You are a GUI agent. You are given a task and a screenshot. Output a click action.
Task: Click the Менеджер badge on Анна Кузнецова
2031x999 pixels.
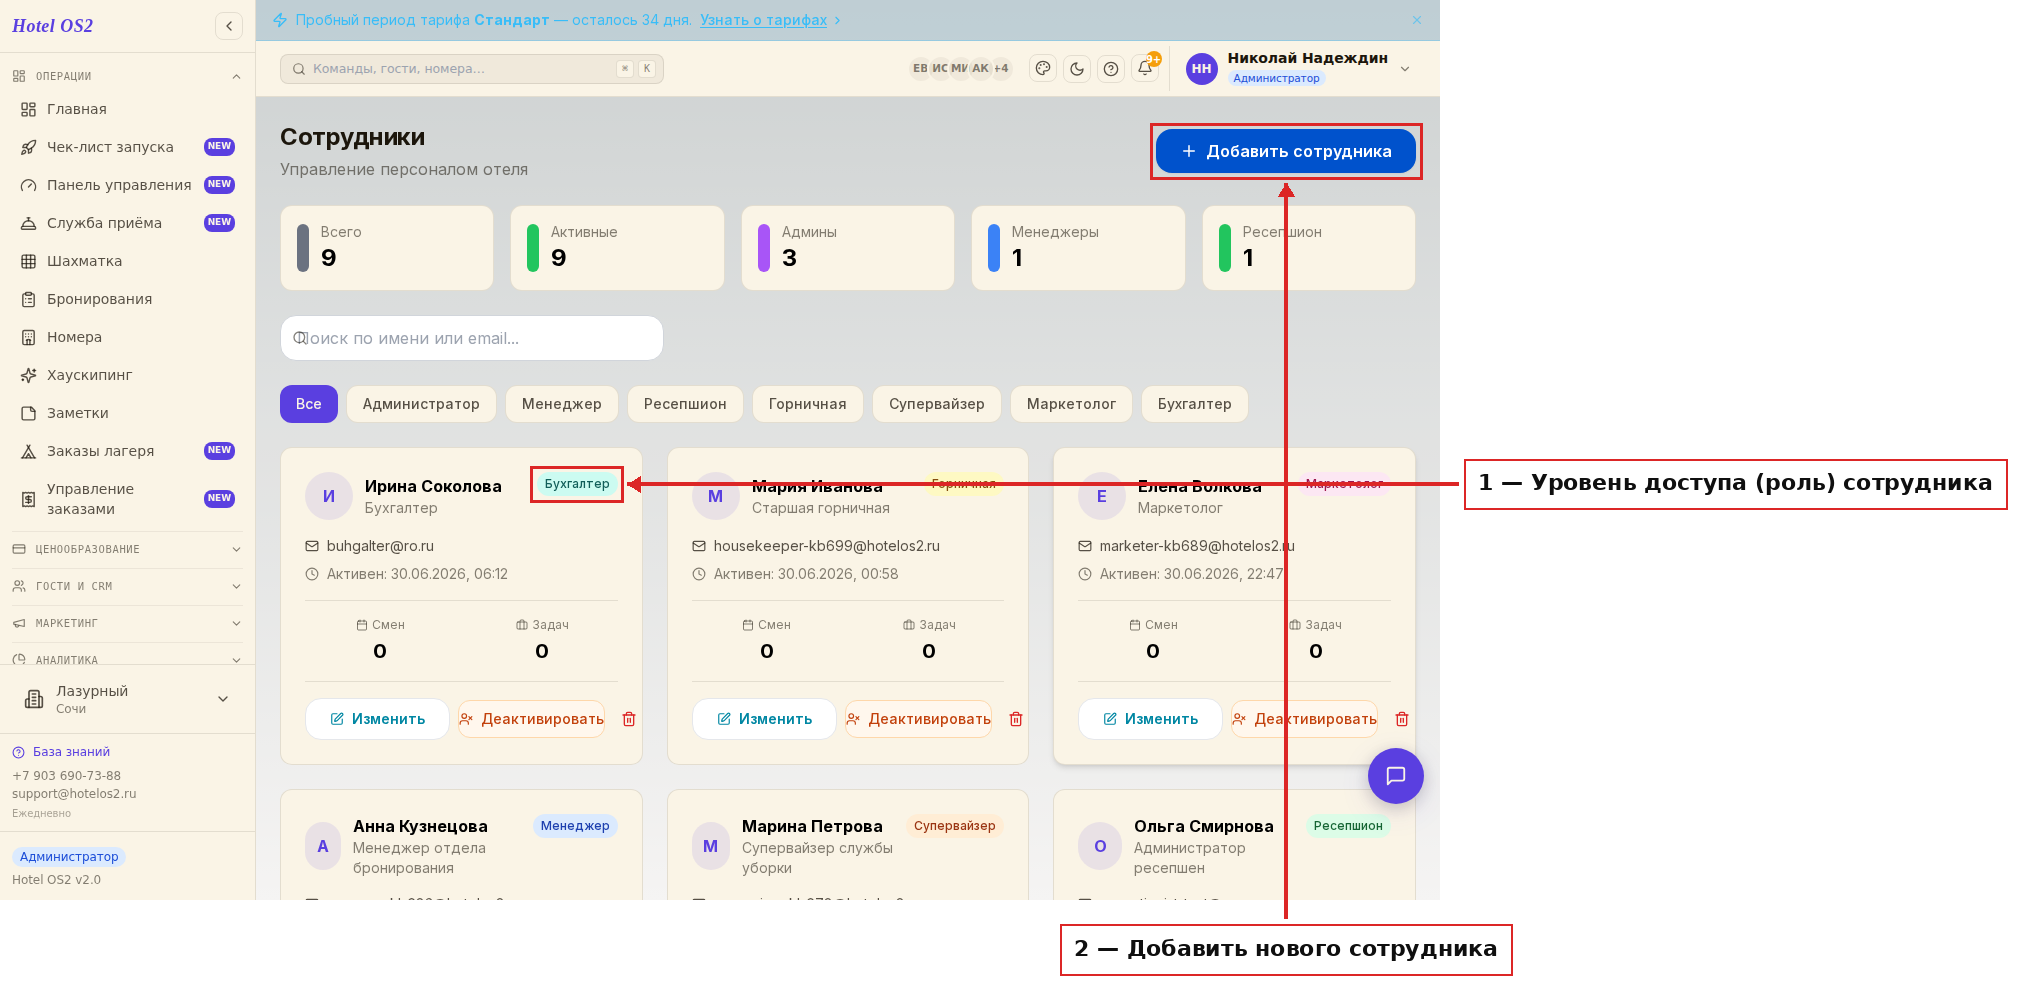[575, 826]
